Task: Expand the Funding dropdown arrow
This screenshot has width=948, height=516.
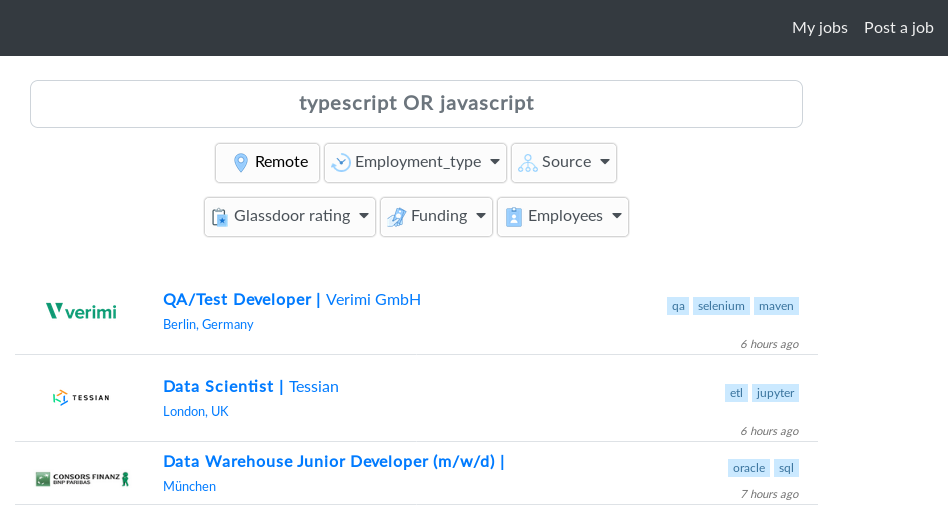Action: click(x=481, y=217)
